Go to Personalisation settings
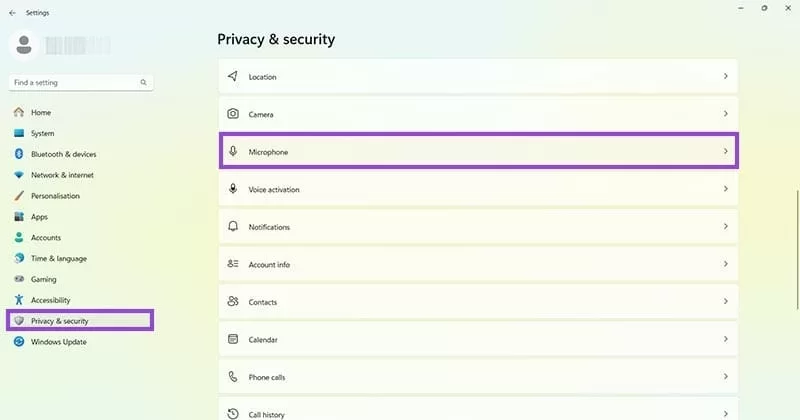The image size is (800, 420). [x=55, y=196]
